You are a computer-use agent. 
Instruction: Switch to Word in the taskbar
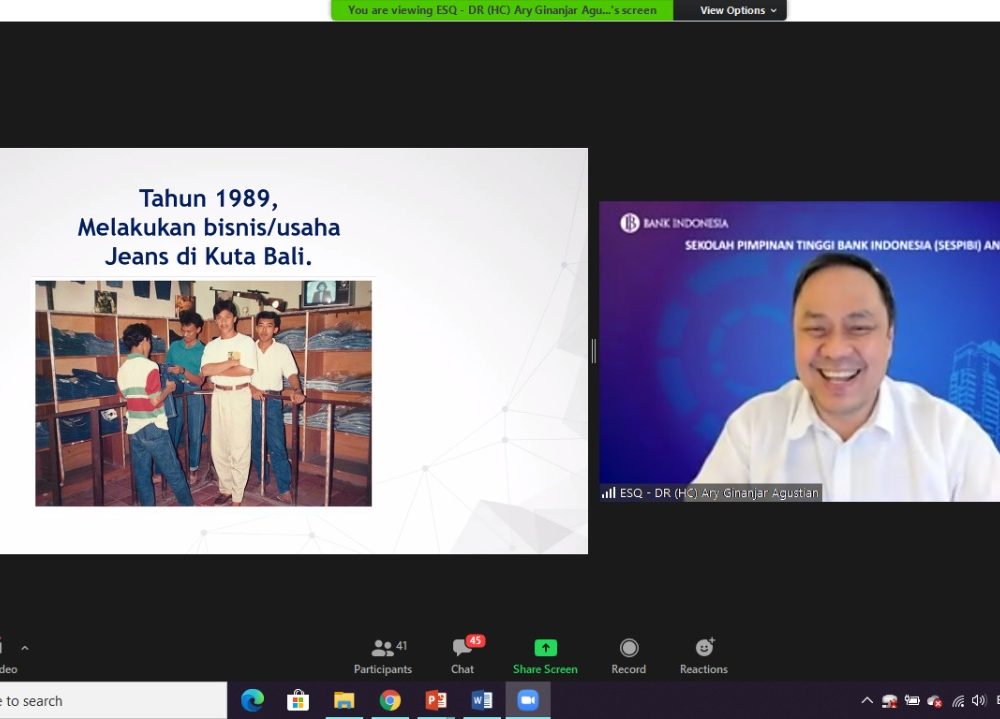(x=482, y=701)
